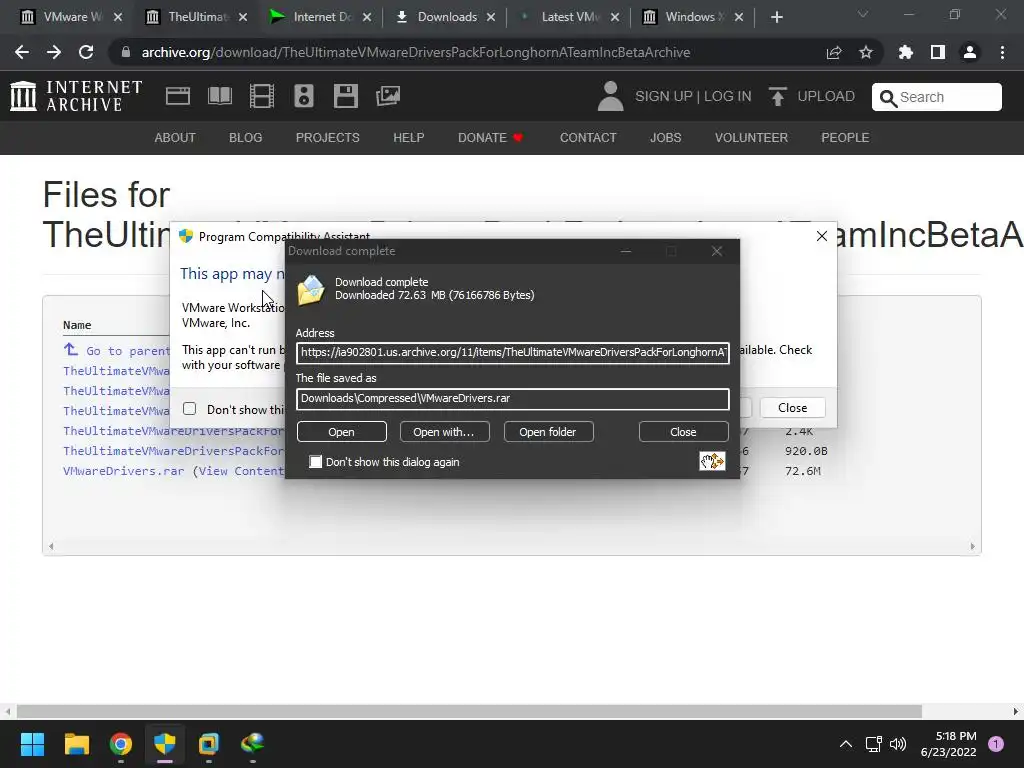Click the Internet Download Manager taskbar icon
The width and height of the screenshot is (1024, 768).
click(x=253, y=743)
